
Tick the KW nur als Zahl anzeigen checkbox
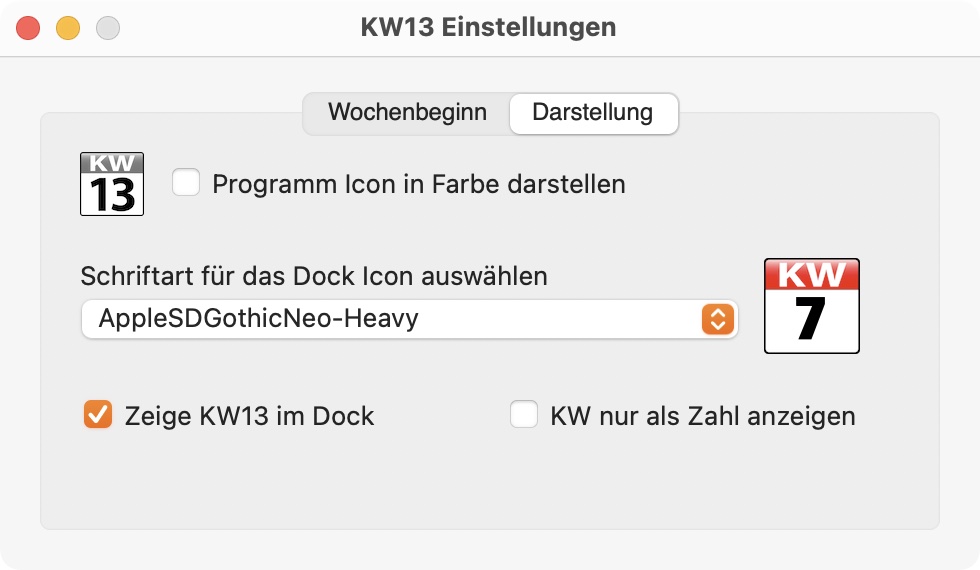pyautogui.click(x=524, y=414)
